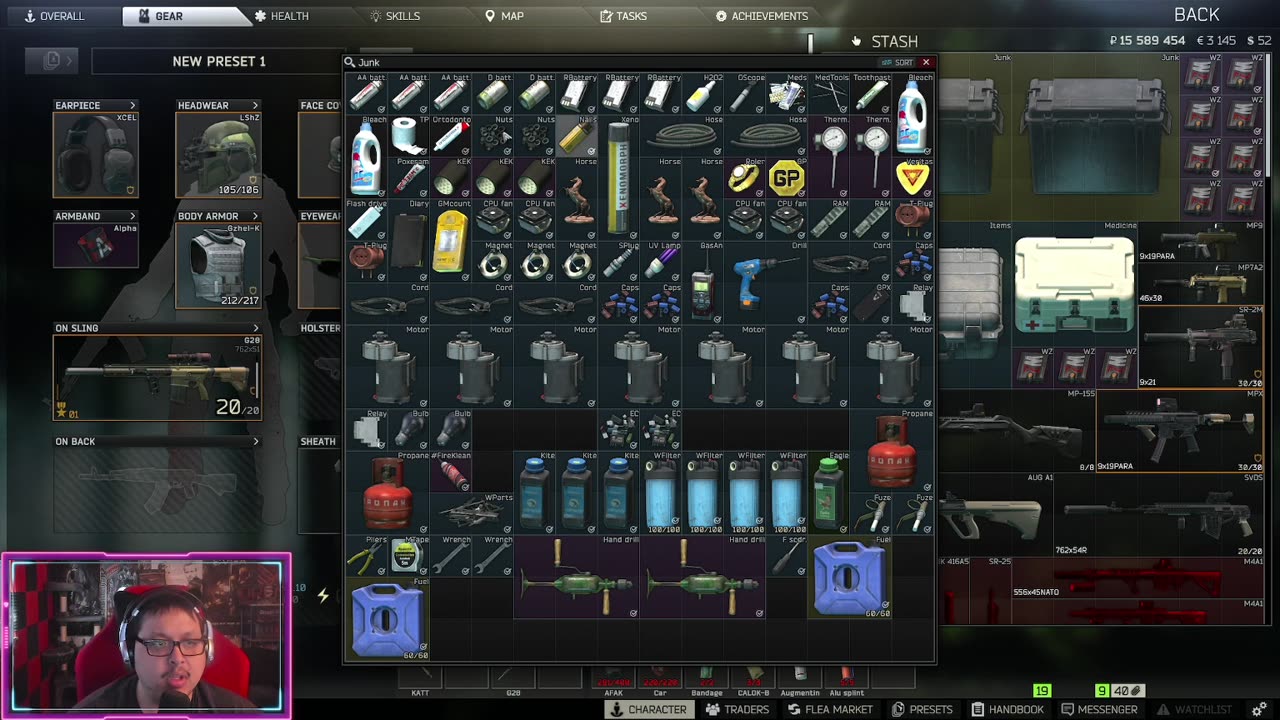Click the TP toilet paper roll
This screenshot has height=720, width=1280.
(409, 136)
